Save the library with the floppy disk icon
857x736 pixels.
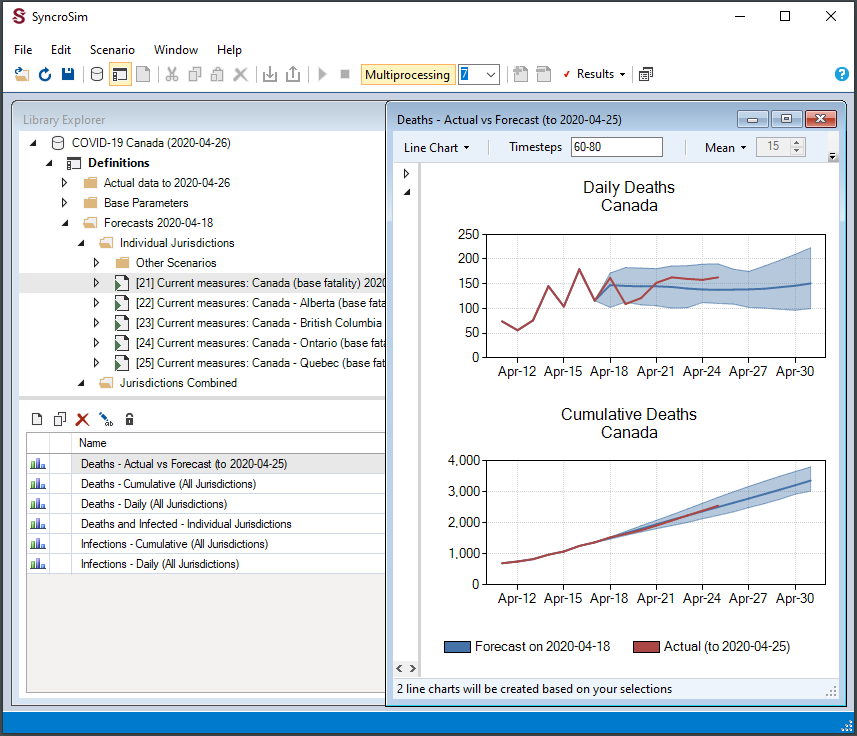tap(68, 74)
